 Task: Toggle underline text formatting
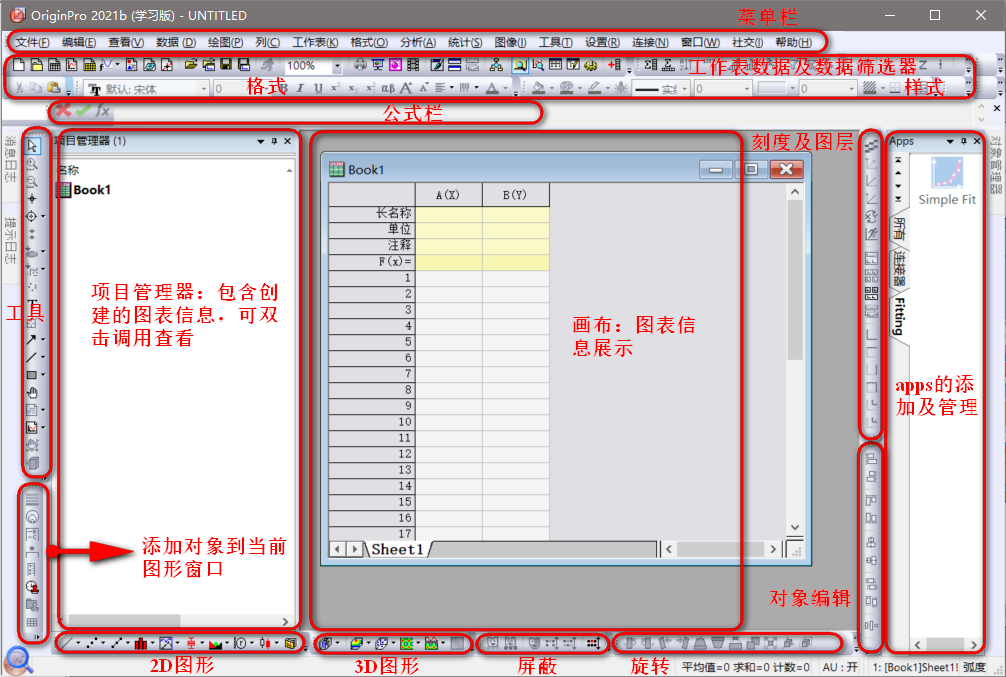[318, 88]
